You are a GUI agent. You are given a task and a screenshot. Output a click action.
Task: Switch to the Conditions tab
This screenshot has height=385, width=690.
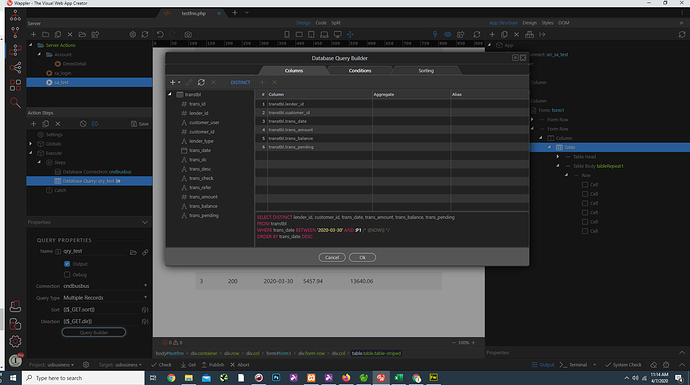[360, 70]
